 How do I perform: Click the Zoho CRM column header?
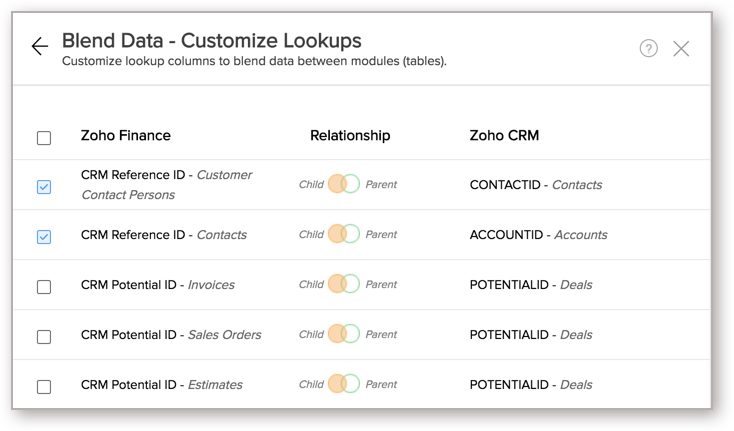[x=504, y=136]
